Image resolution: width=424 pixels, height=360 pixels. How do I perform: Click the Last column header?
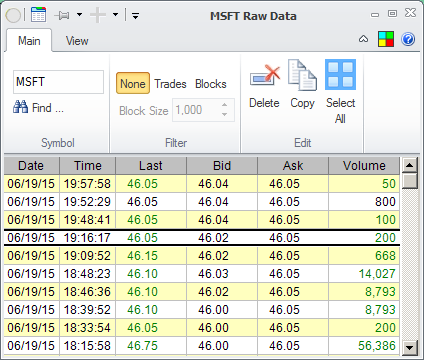click(151, 166)
